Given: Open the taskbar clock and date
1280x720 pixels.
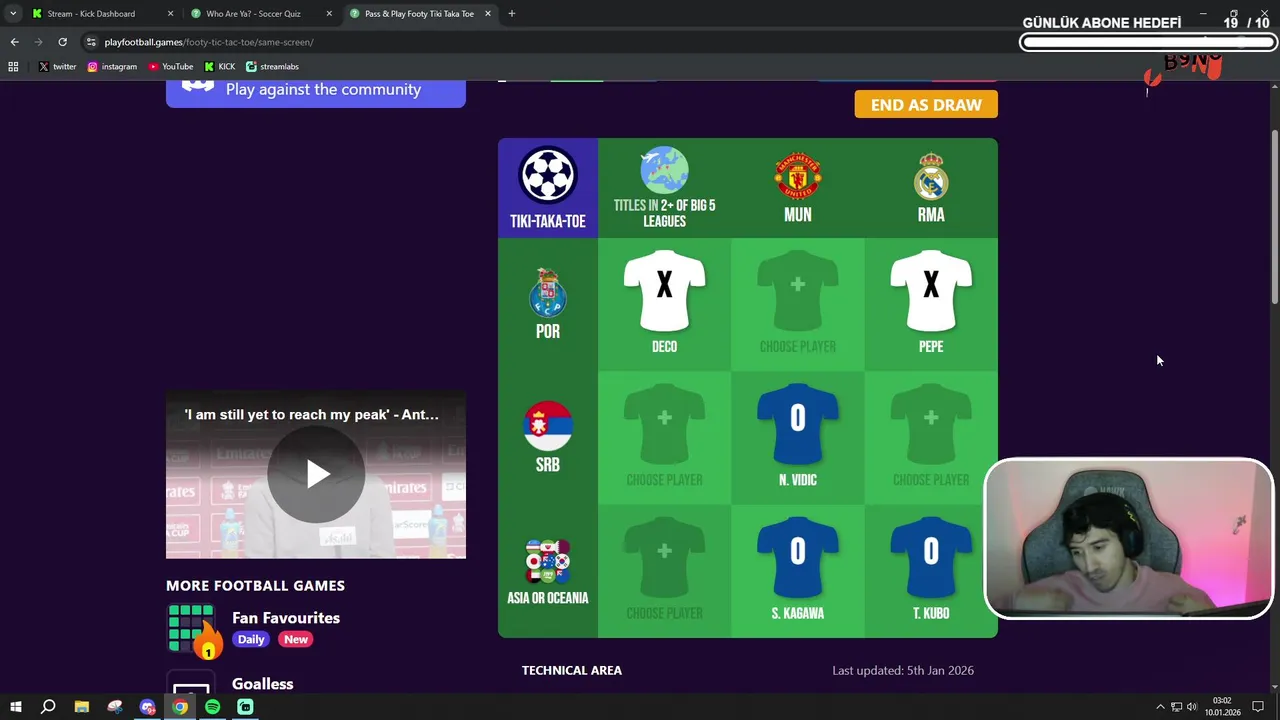Looking at the screenshot, I should pyautogui.click(x=1222, y=707).
